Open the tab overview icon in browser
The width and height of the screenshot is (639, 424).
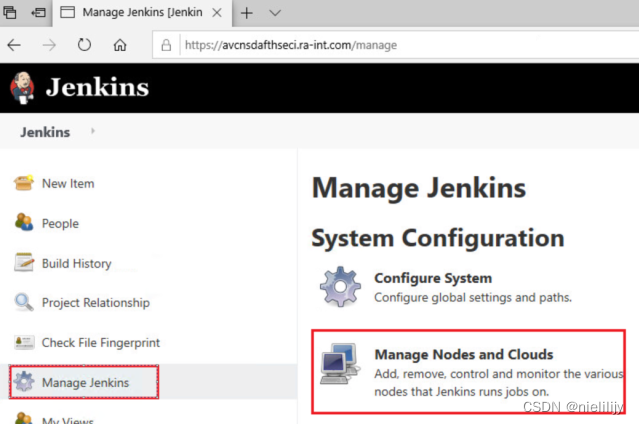10,13
